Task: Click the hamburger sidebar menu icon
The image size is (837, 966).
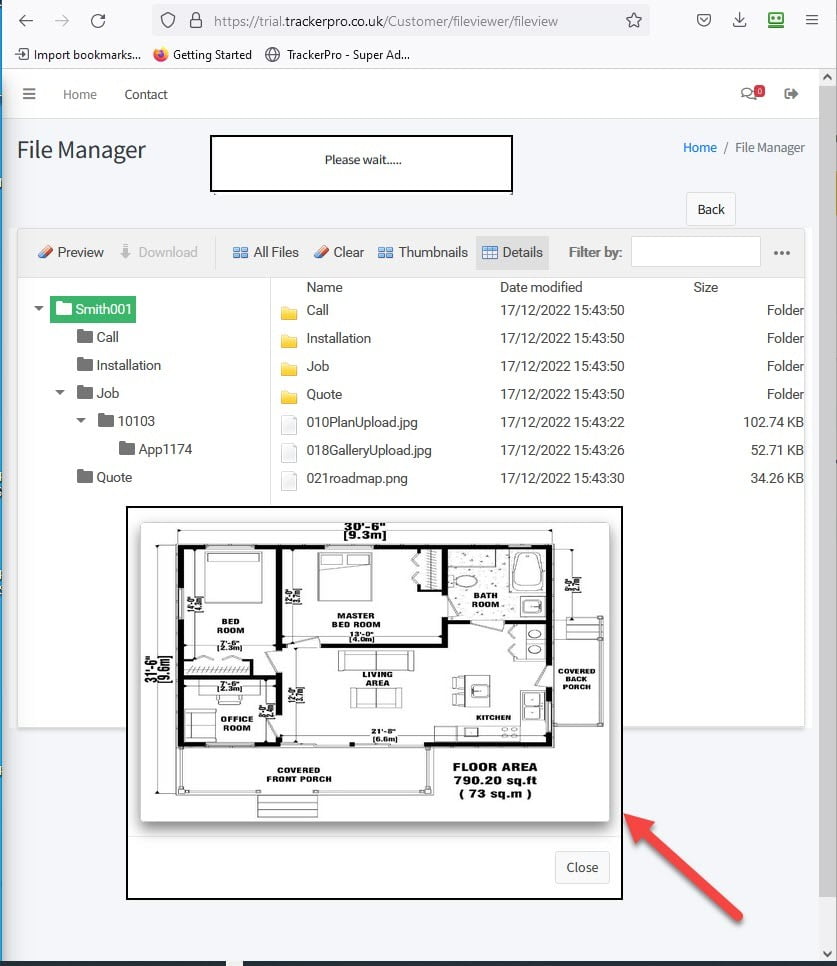Action: pos(29,94)
